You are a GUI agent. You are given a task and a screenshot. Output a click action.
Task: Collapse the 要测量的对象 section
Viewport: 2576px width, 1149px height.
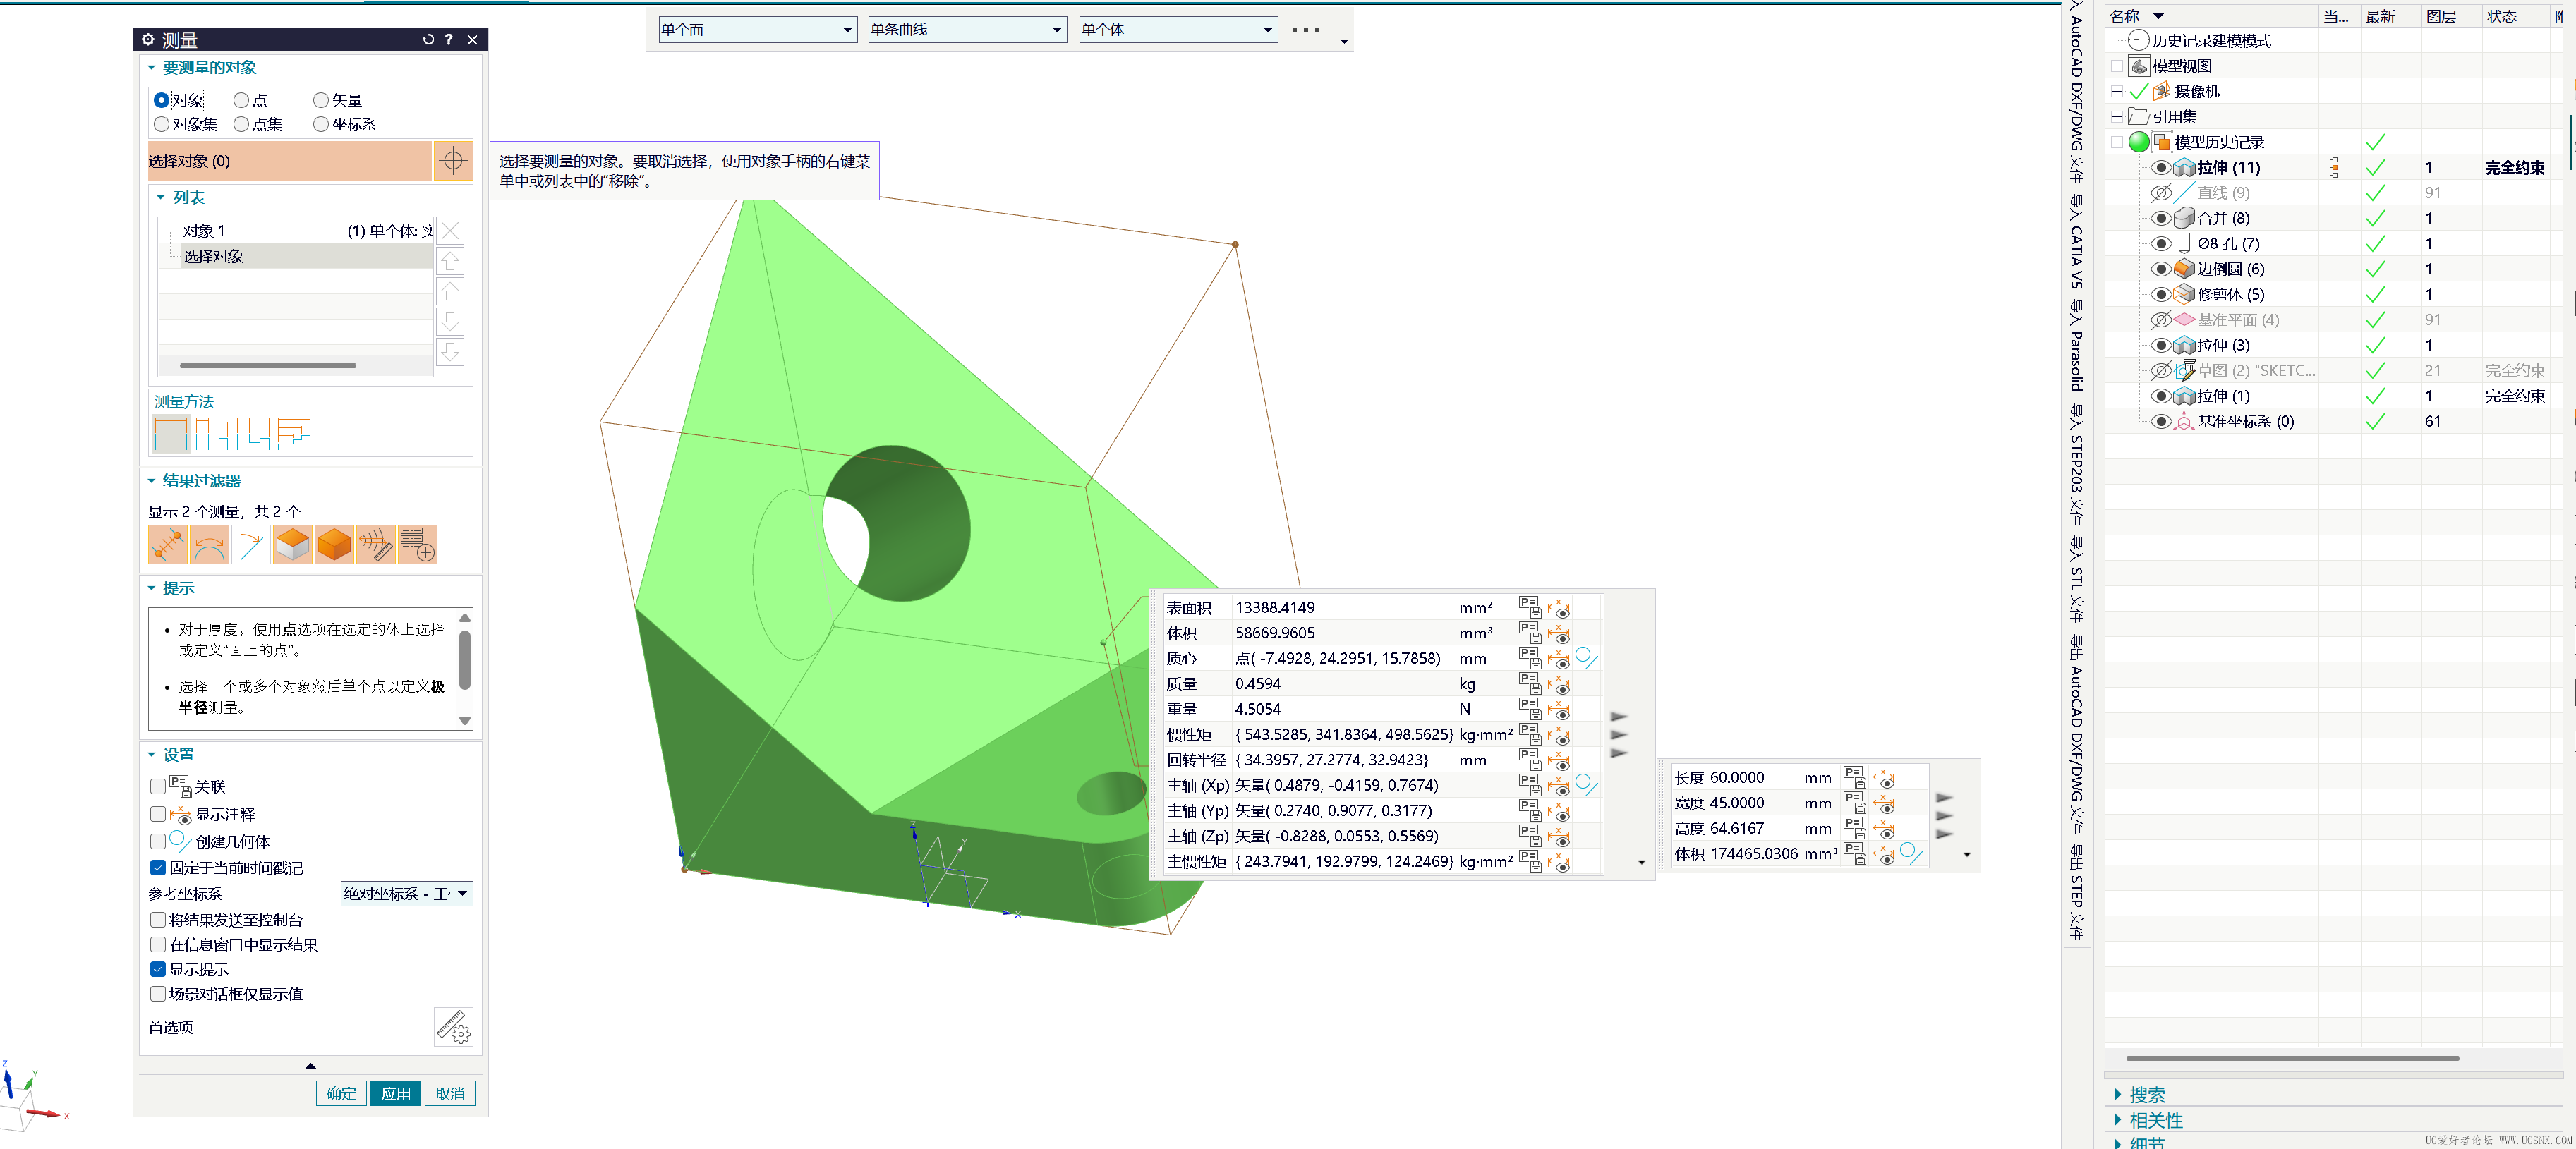point(152,68)
